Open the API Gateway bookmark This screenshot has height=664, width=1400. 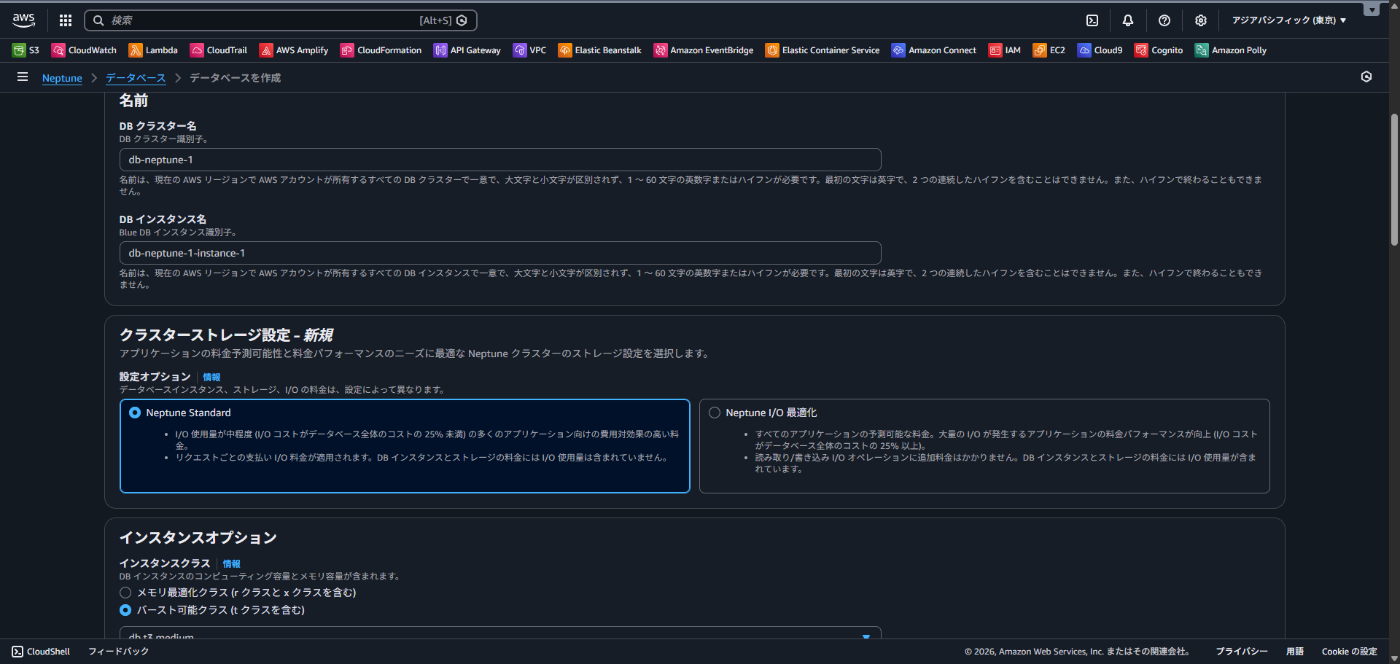467,50
